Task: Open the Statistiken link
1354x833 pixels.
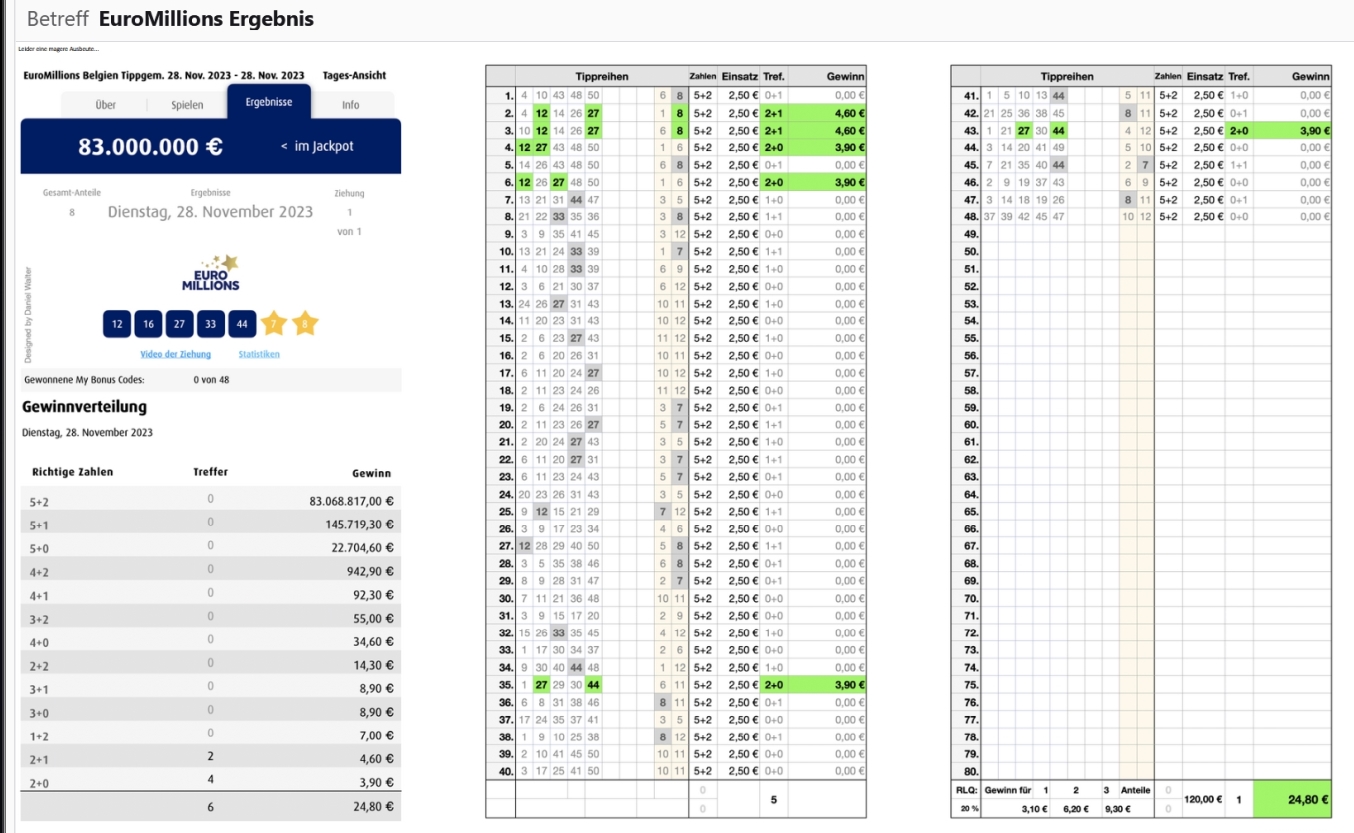Action: (259, 354)
